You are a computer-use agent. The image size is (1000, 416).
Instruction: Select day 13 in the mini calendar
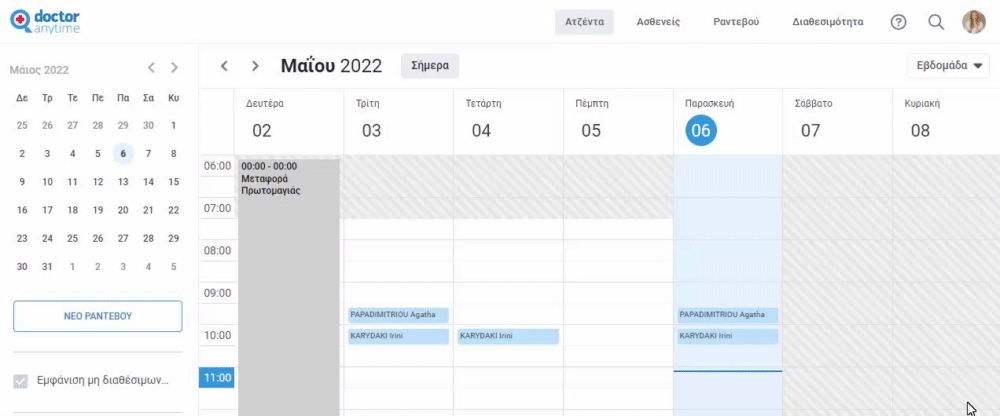click(x=123, y=182)
